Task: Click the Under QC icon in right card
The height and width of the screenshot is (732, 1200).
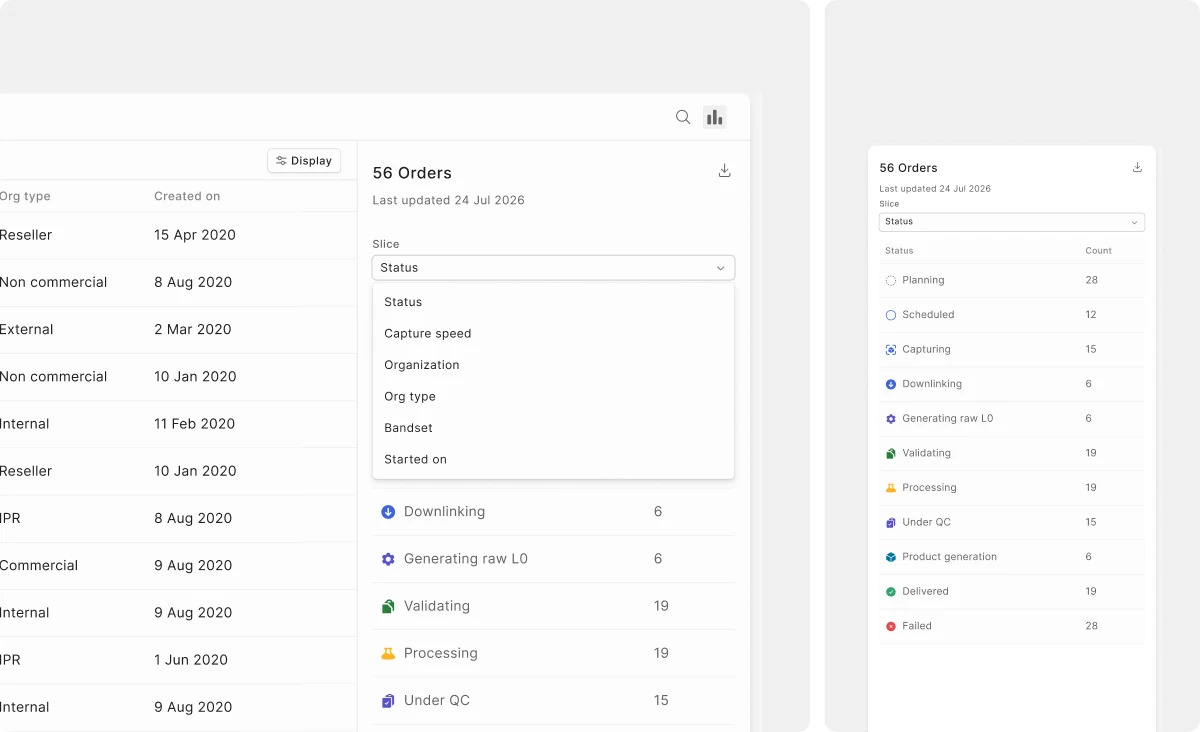Action: click(x=891, y=522)
